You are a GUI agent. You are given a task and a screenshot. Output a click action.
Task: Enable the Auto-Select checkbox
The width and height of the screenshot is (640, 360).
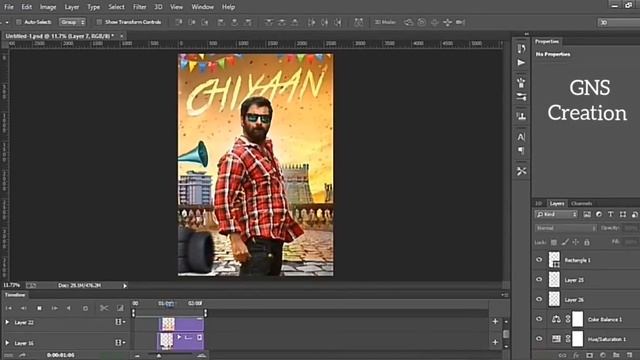pos(19,22)
